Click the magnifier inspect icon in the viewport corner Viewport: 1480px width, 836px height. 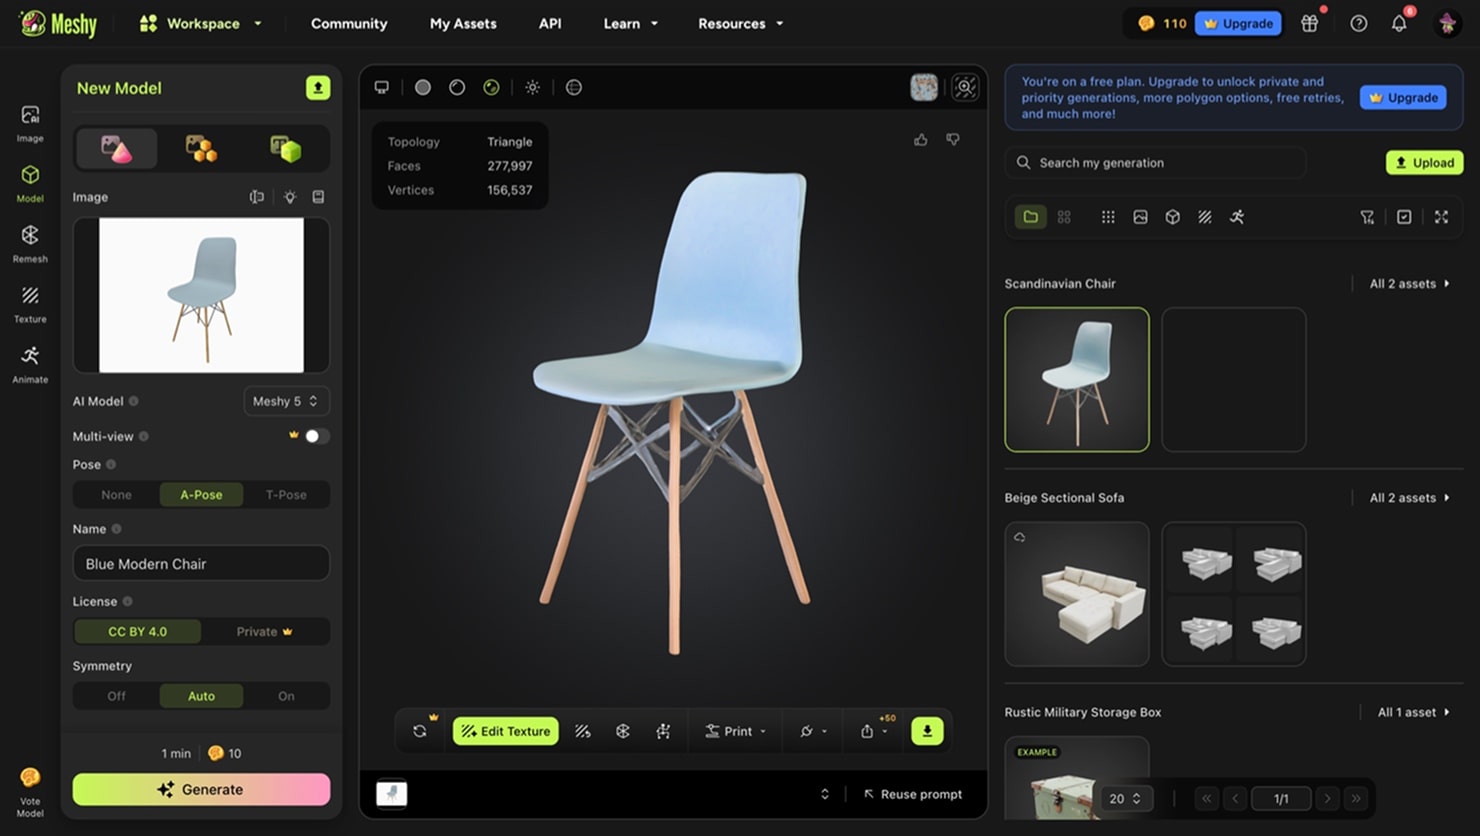[963, 87]
